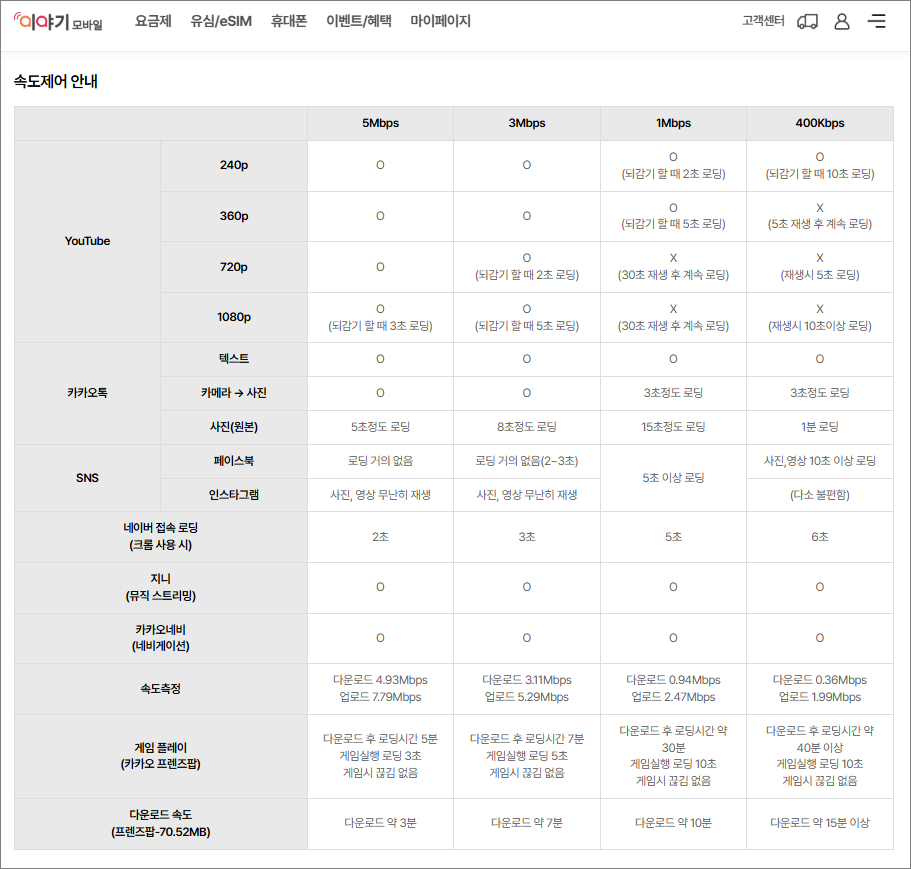Click the 인스타그램 row label
911x869 pixels.
(x=234, y=495)
